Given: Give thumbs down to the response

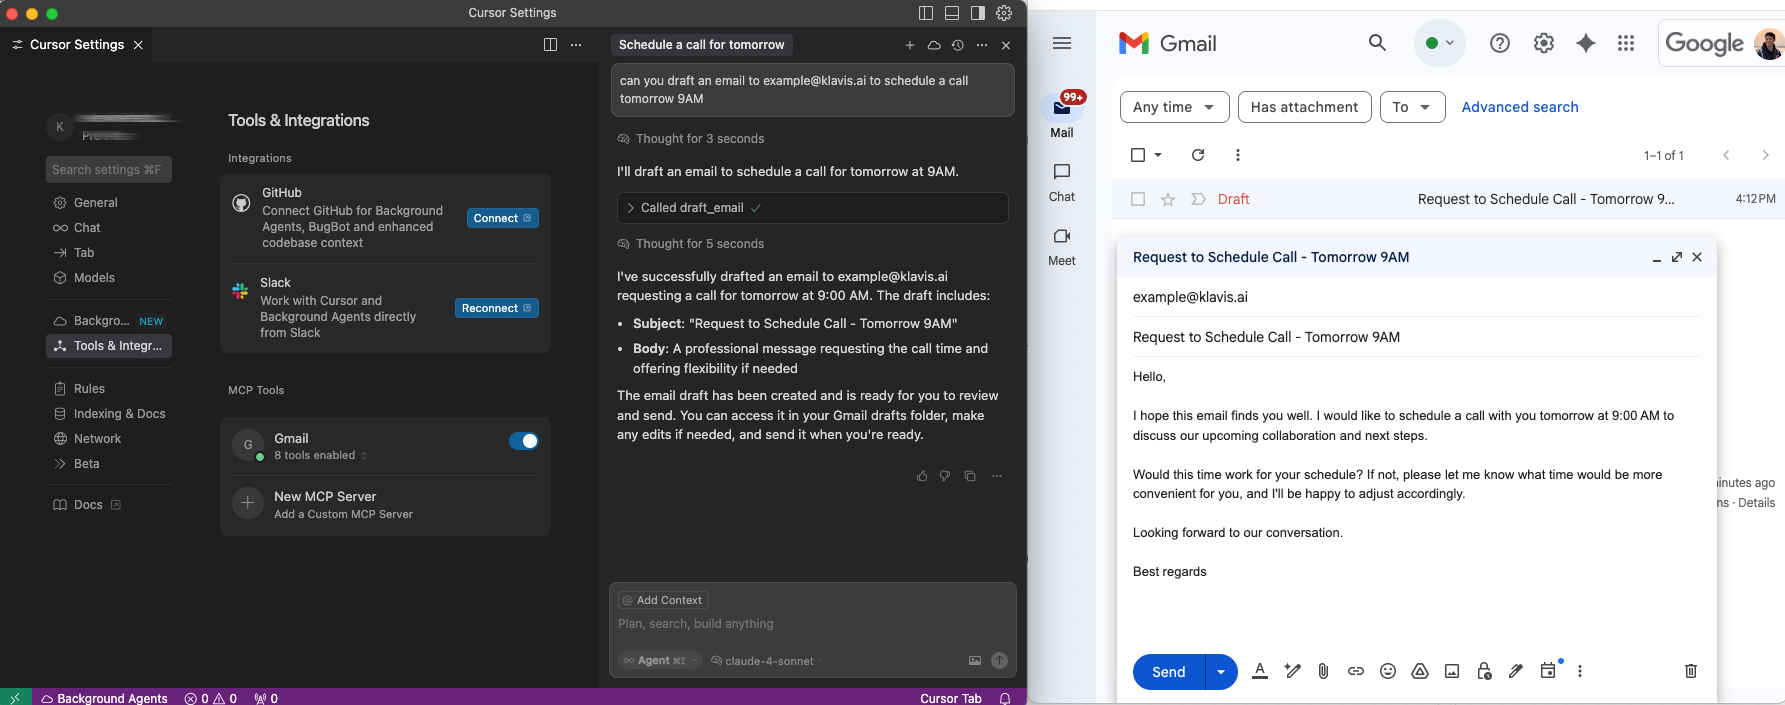Looking at the screenshot, I should point(945,476).
